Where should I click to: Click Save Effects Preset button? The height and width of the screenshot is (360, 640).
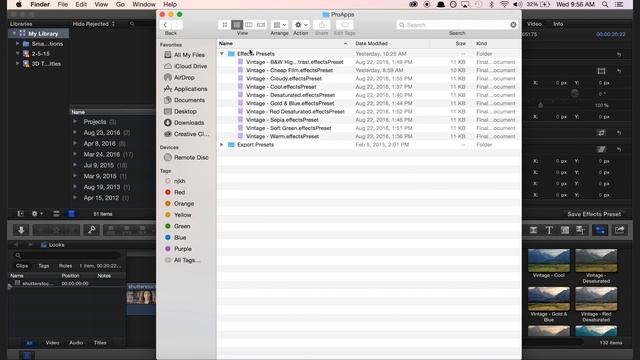pos(594,214)
